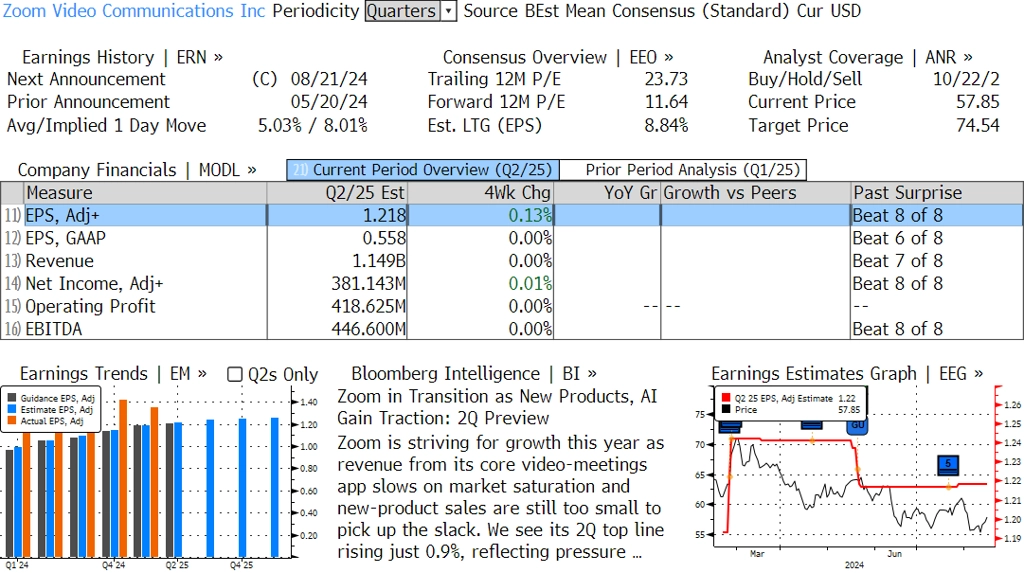Switch to Current Period Overview (Q2/25) tab
This screenshot has height=573, width=1024.
(x=423, y=170)
